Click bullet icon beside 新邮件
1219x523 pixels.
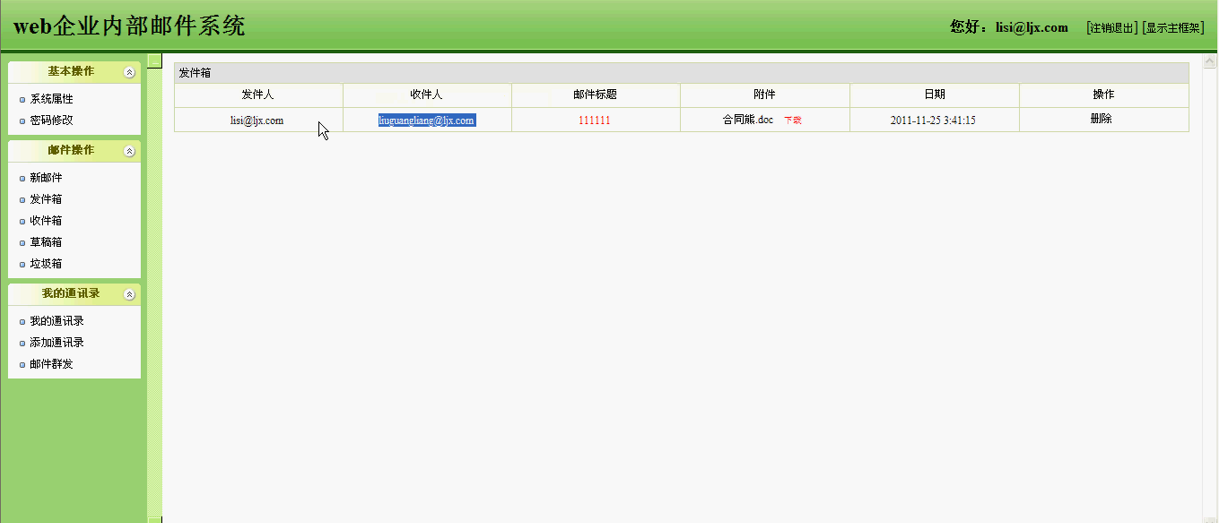click(22, 179)
